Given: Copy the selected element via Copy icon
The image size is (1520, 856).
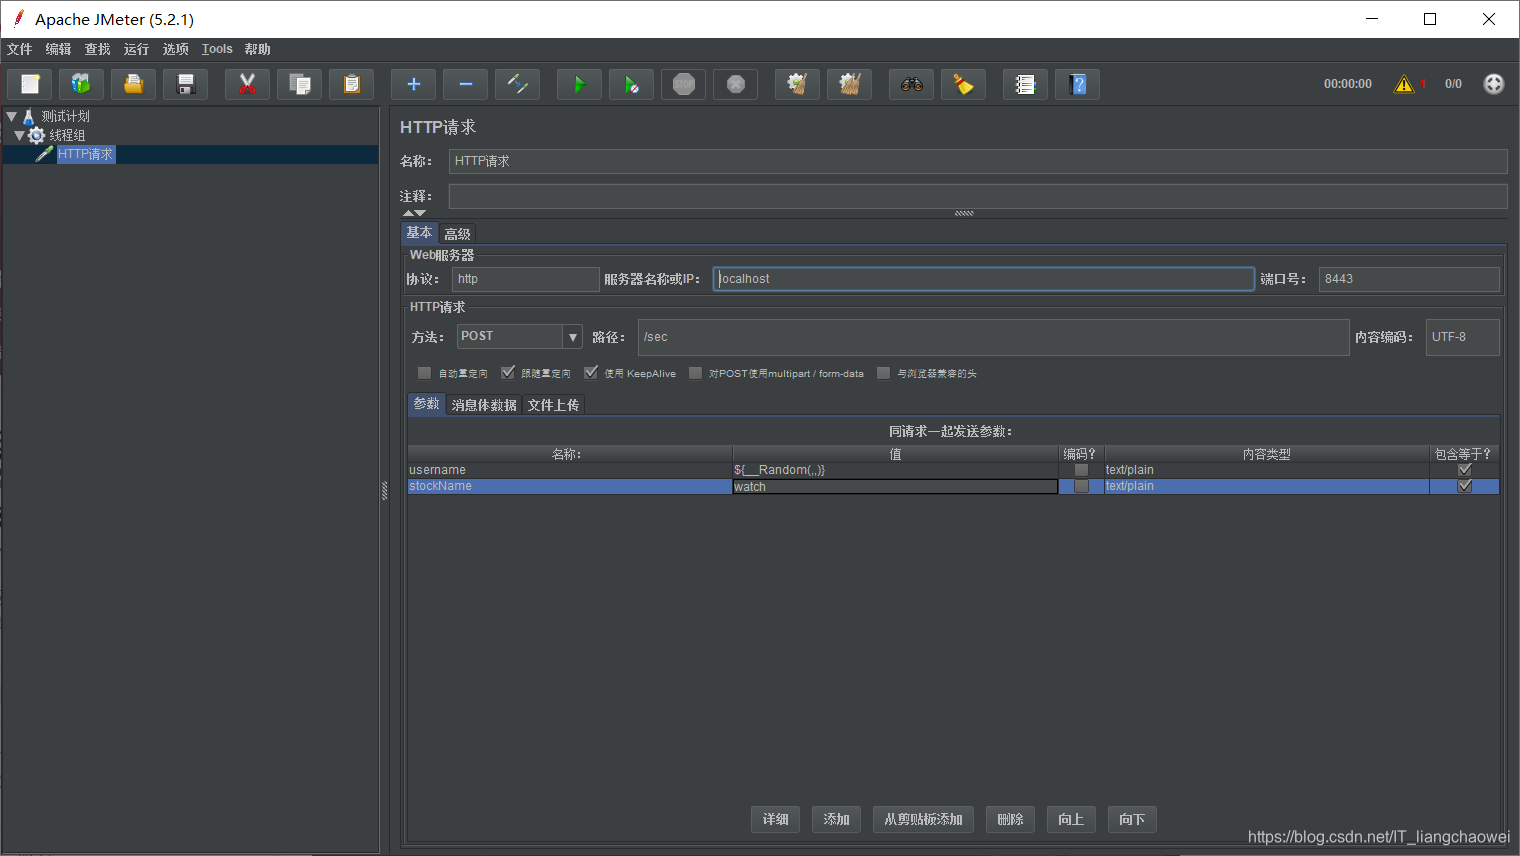Looking at the screenshot, I should (x=299, y=85).
